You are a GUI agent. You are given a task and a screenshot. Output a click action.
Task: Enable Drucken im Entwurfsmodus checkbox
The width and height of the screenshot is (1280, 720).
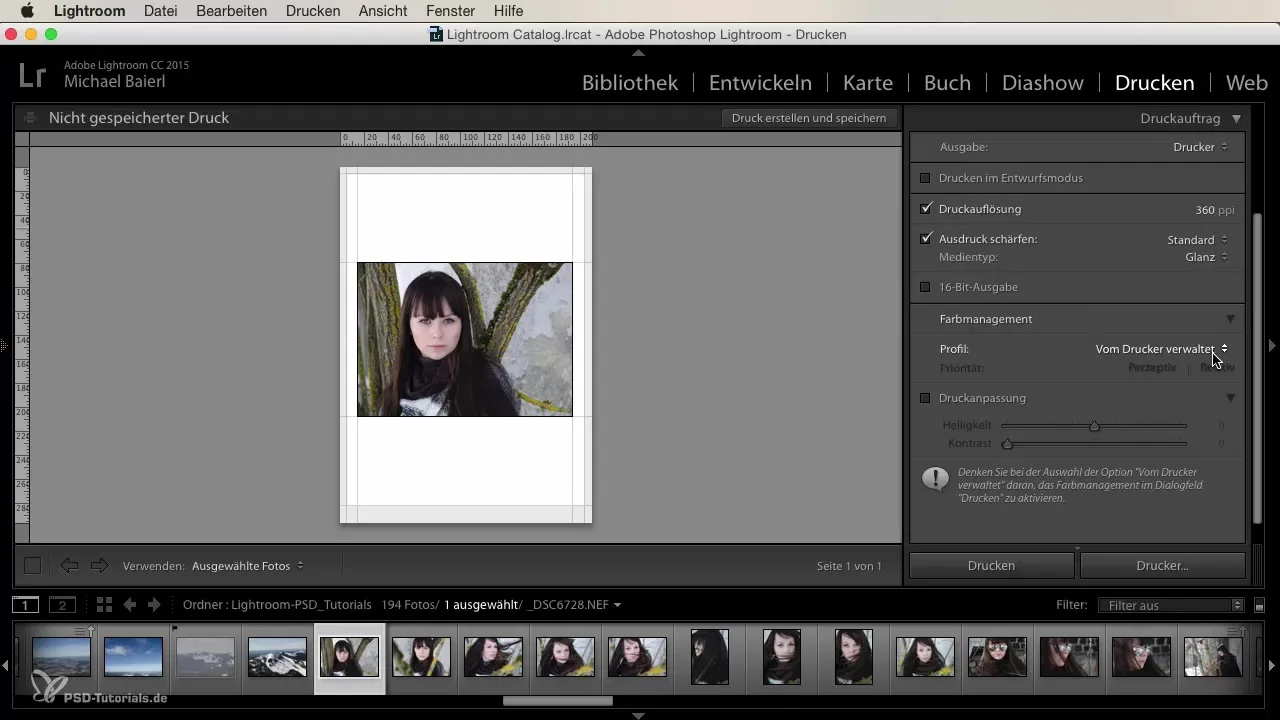point(925,178)
